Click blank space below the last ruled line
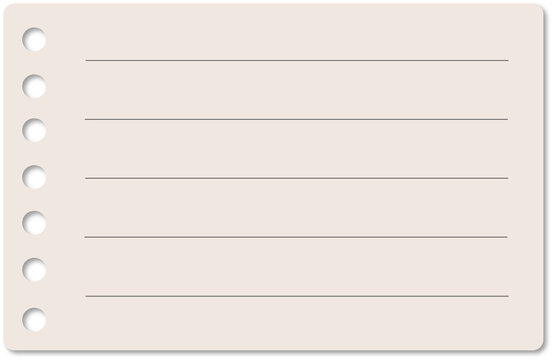The width and height of the screenshot is (553, 360). click(x=297, y=322)
